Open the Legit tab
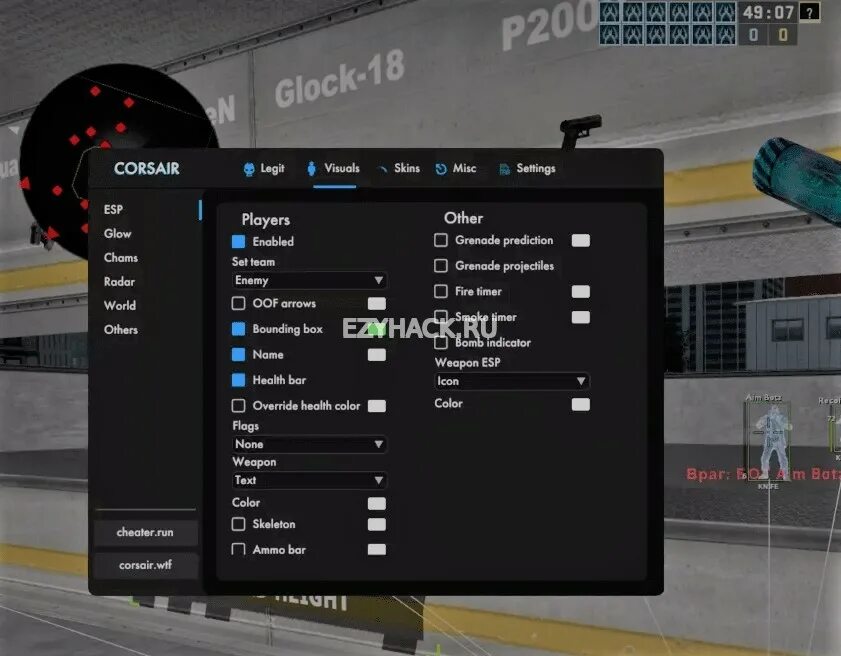841x656 pixels. point(264,169)
